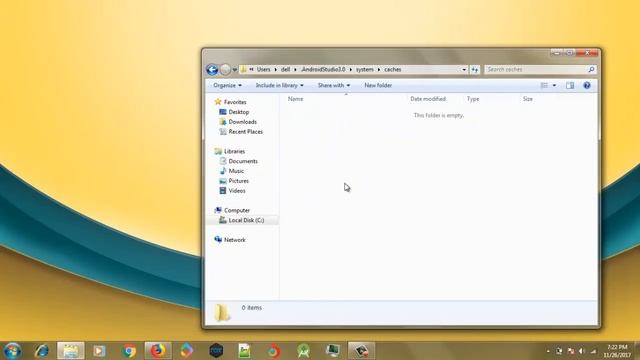Click 'Users' in the address path
640x360 pixels.
[x=263, y=69]
